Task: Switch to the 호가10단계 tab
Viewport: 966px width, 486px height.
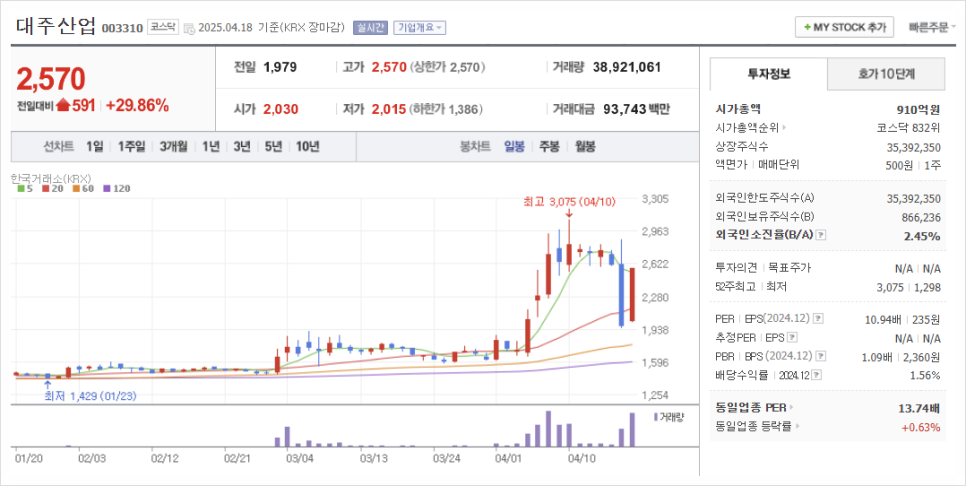Action: tap(886, 74)
